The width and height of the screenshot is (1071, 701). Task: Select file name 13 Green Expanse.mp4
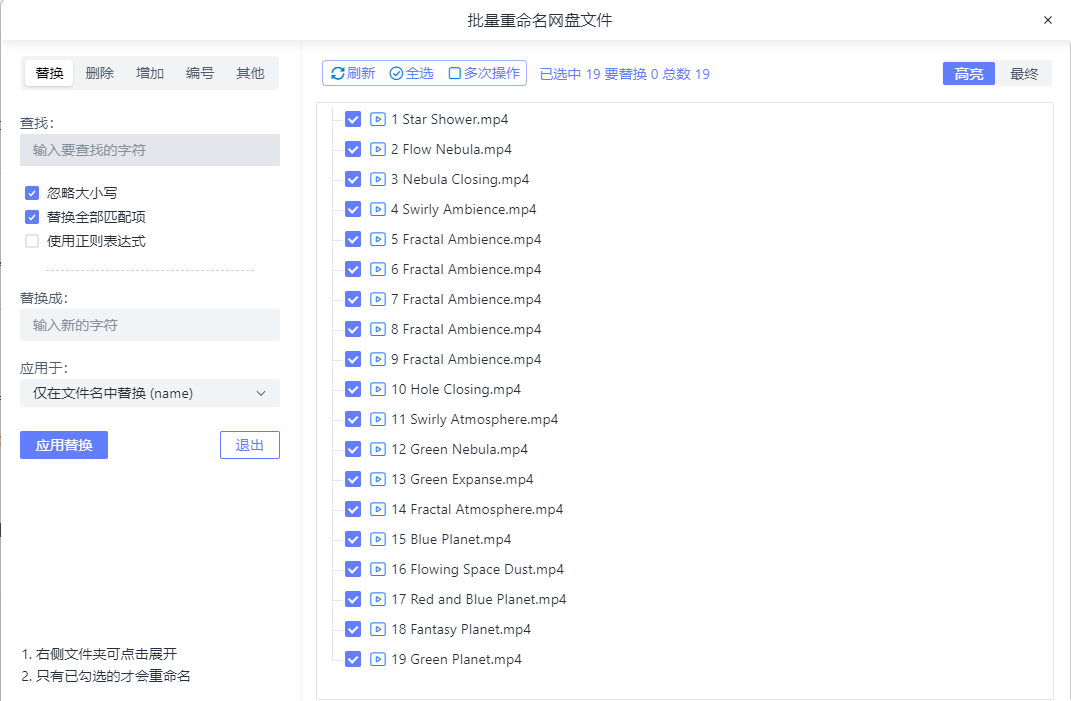pos(462,480)
